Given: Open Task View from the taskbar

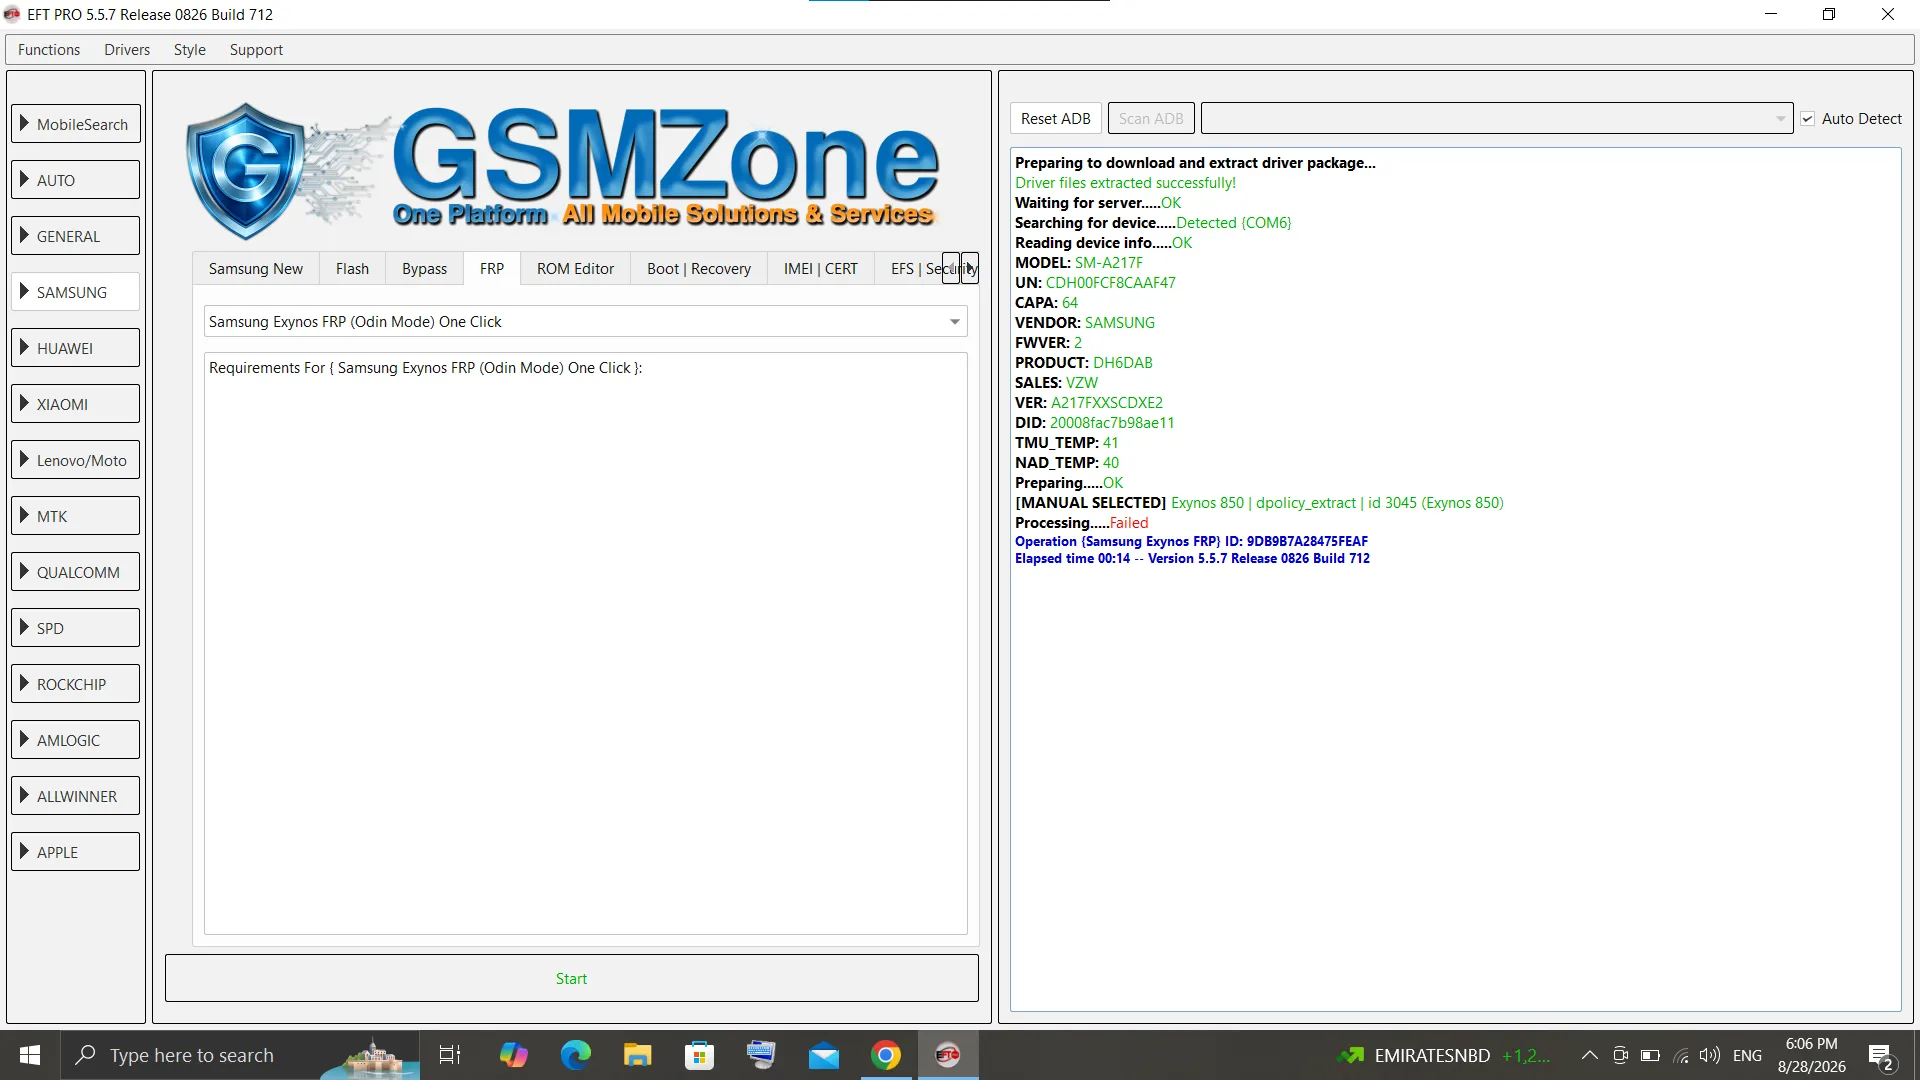Looking at the screenshot, I should [x=450, y=1055].
